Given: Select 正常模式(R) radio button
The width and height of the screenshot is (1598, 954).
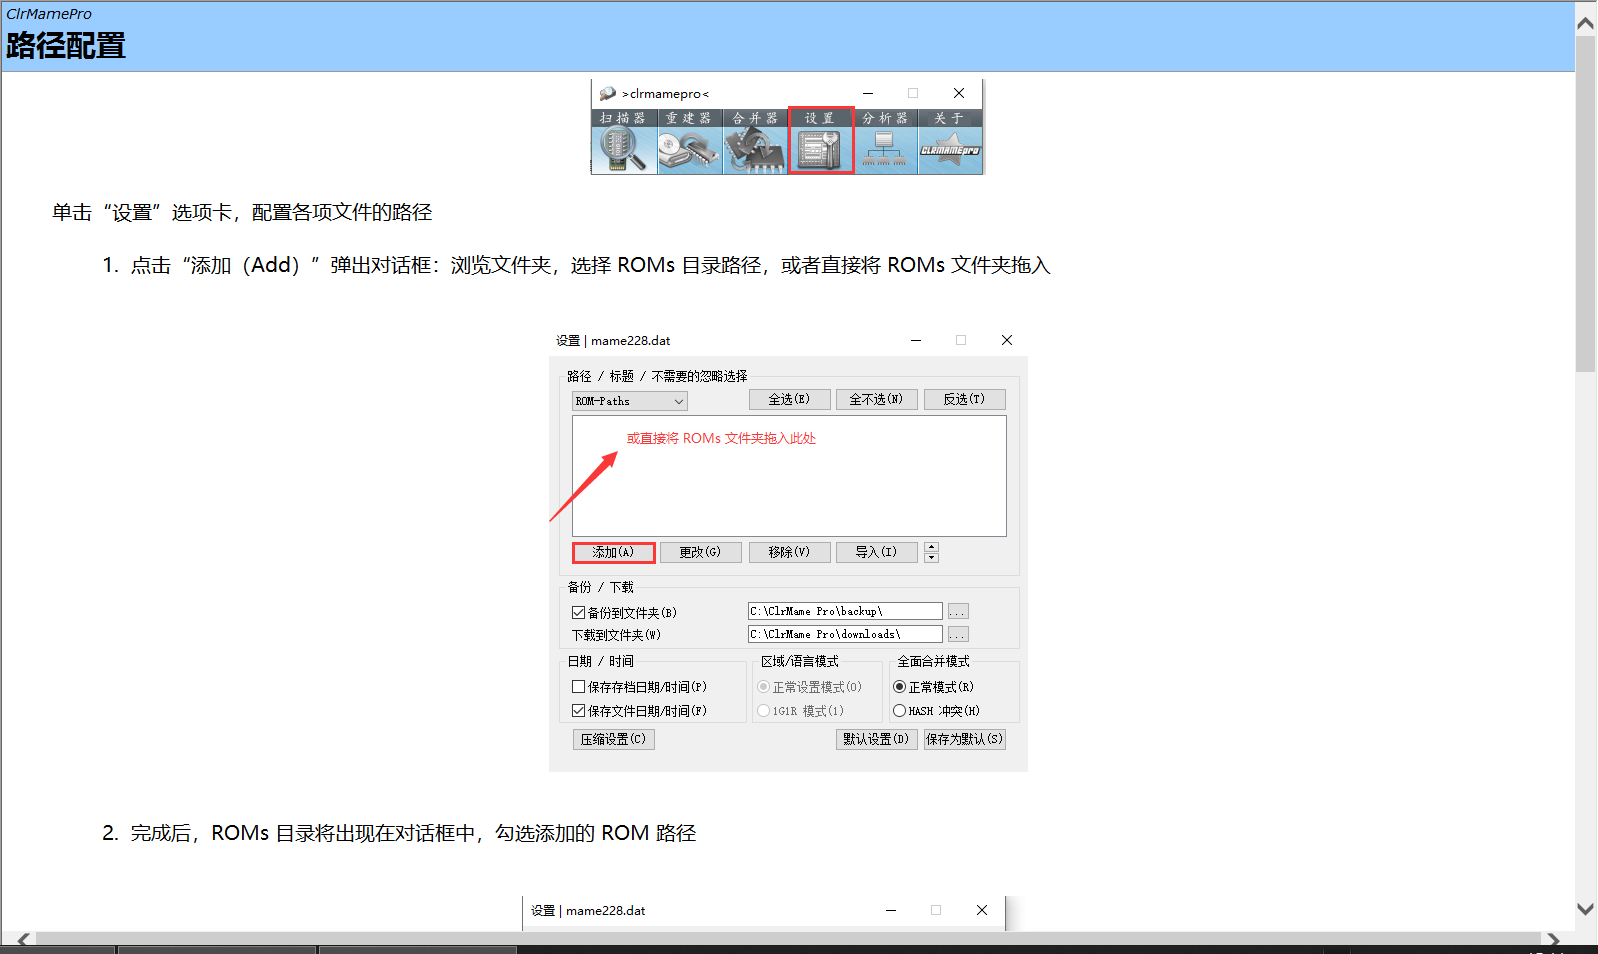Looking at the screenshot, I should 899,687.
